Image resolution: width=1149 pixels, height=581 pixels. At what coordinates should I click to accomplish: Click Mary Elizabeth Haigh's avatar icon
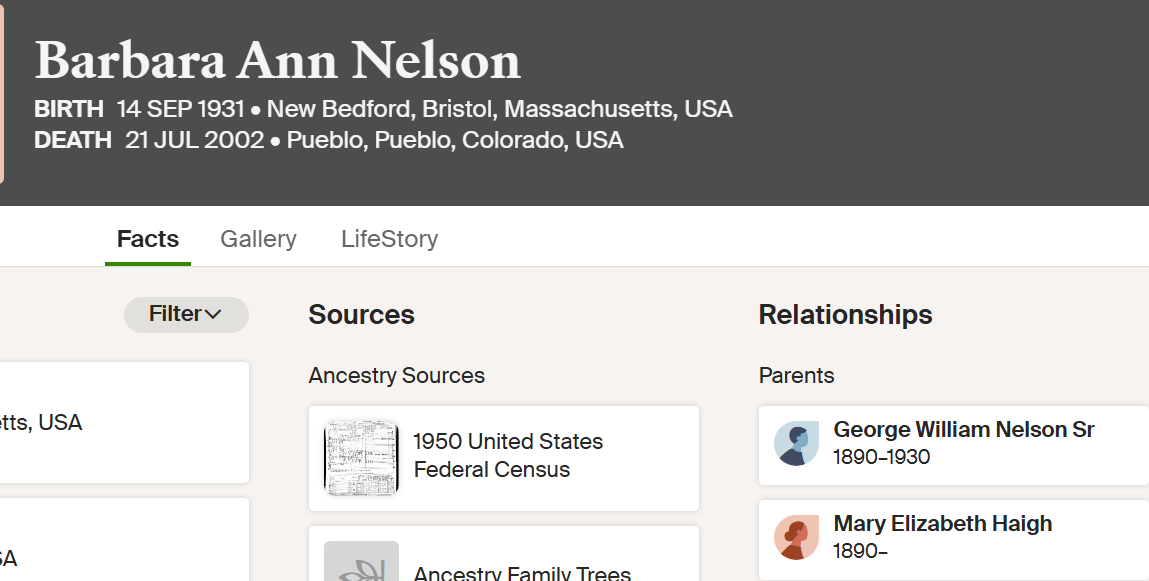(797, 538)
